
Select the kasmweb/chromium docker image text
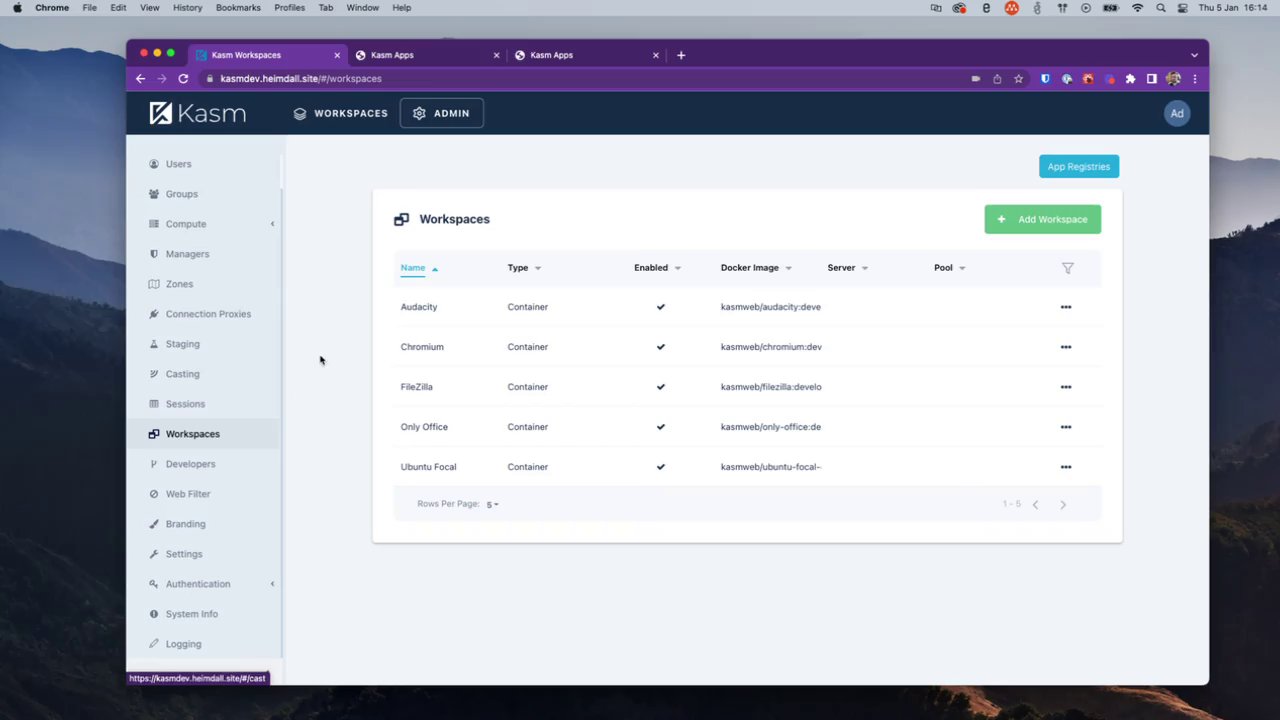pyautogui.click(x=771, y=347)
